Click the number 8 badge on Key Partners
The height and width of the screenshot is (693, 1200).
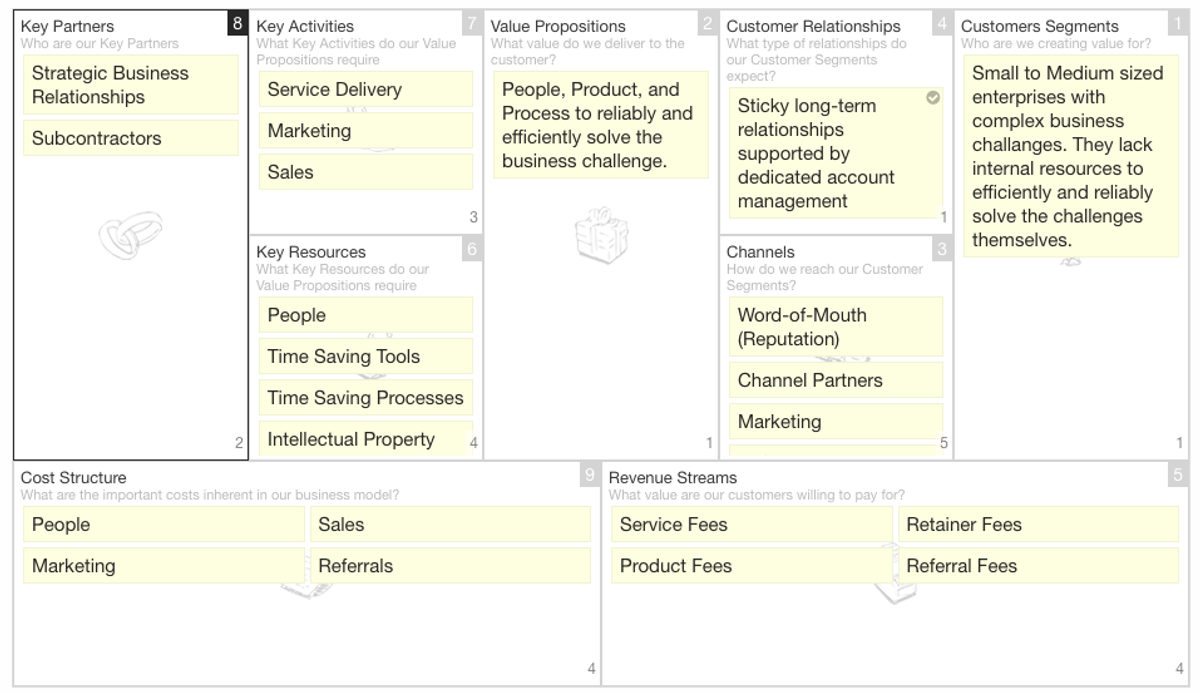pos(237,23)
